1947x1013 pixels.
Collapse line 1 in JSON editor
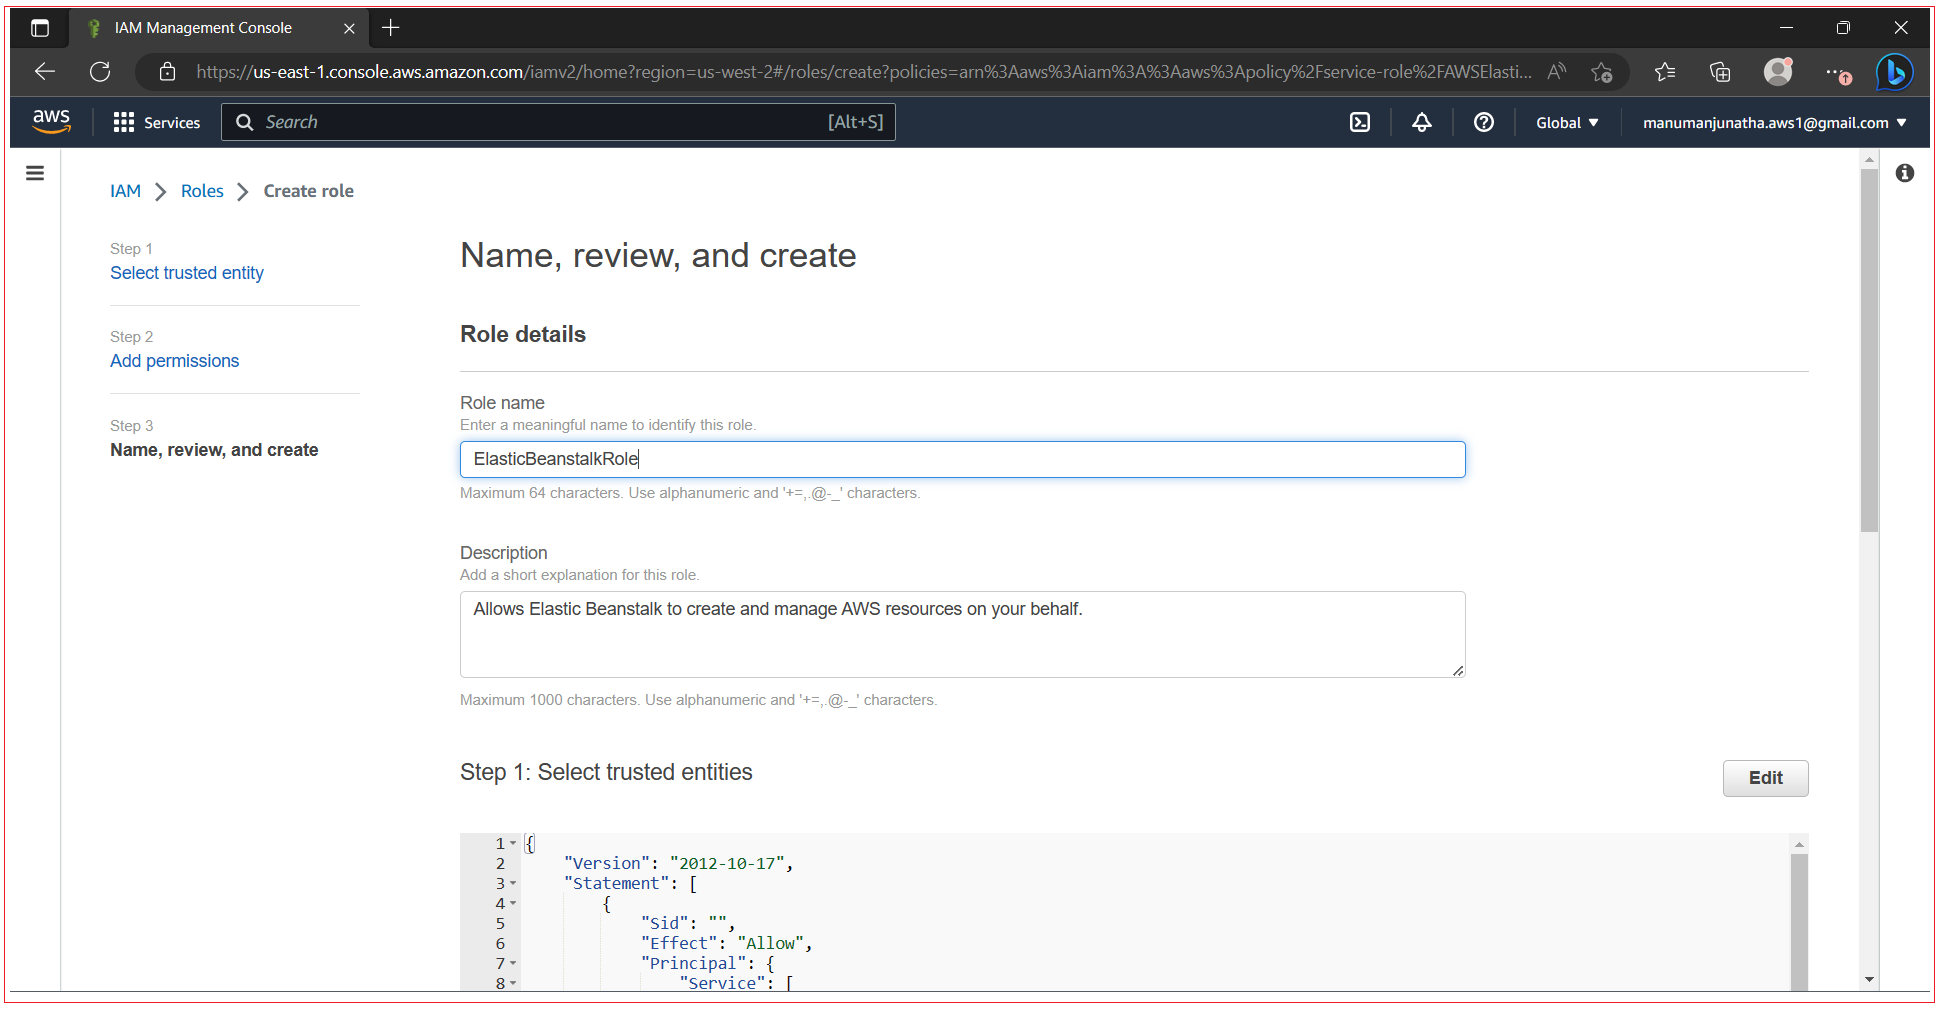tap(513, 843)
